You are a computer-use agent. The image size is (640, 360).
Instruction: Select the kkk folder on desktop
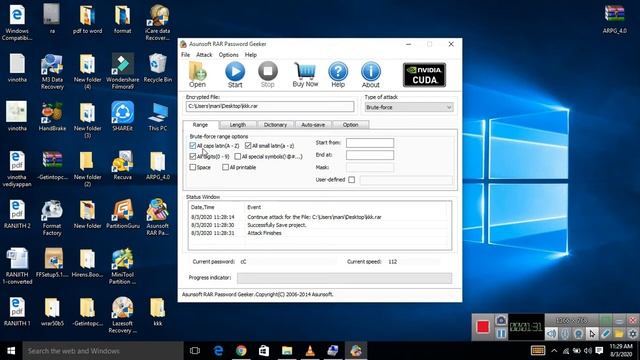pyautogui.click(x=158, y=312)
